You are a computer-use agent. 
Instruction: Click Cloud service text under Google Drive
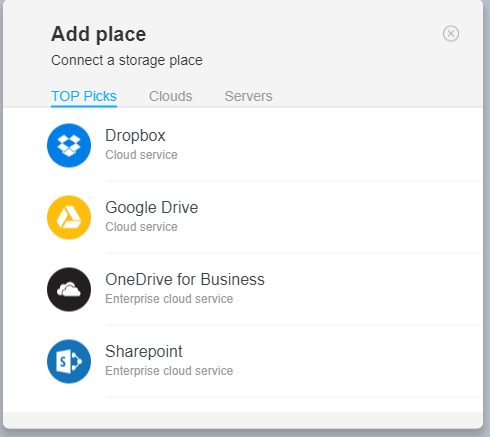(x=141, y=227)
